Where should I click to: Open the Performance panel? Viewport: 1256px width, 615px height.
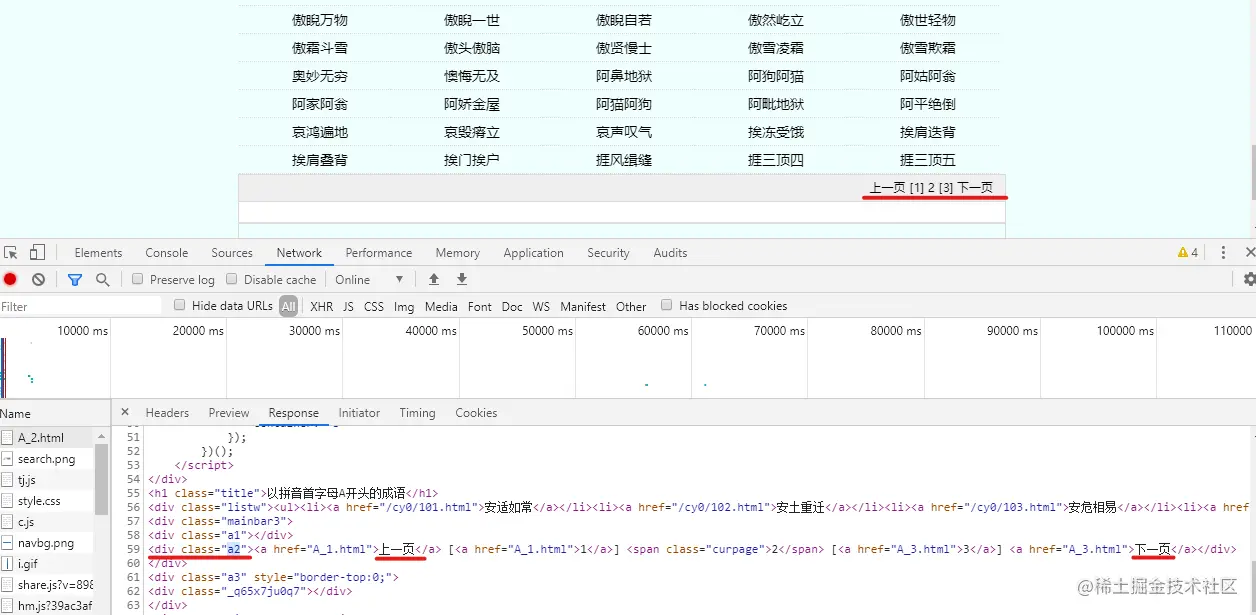point(379,253)
